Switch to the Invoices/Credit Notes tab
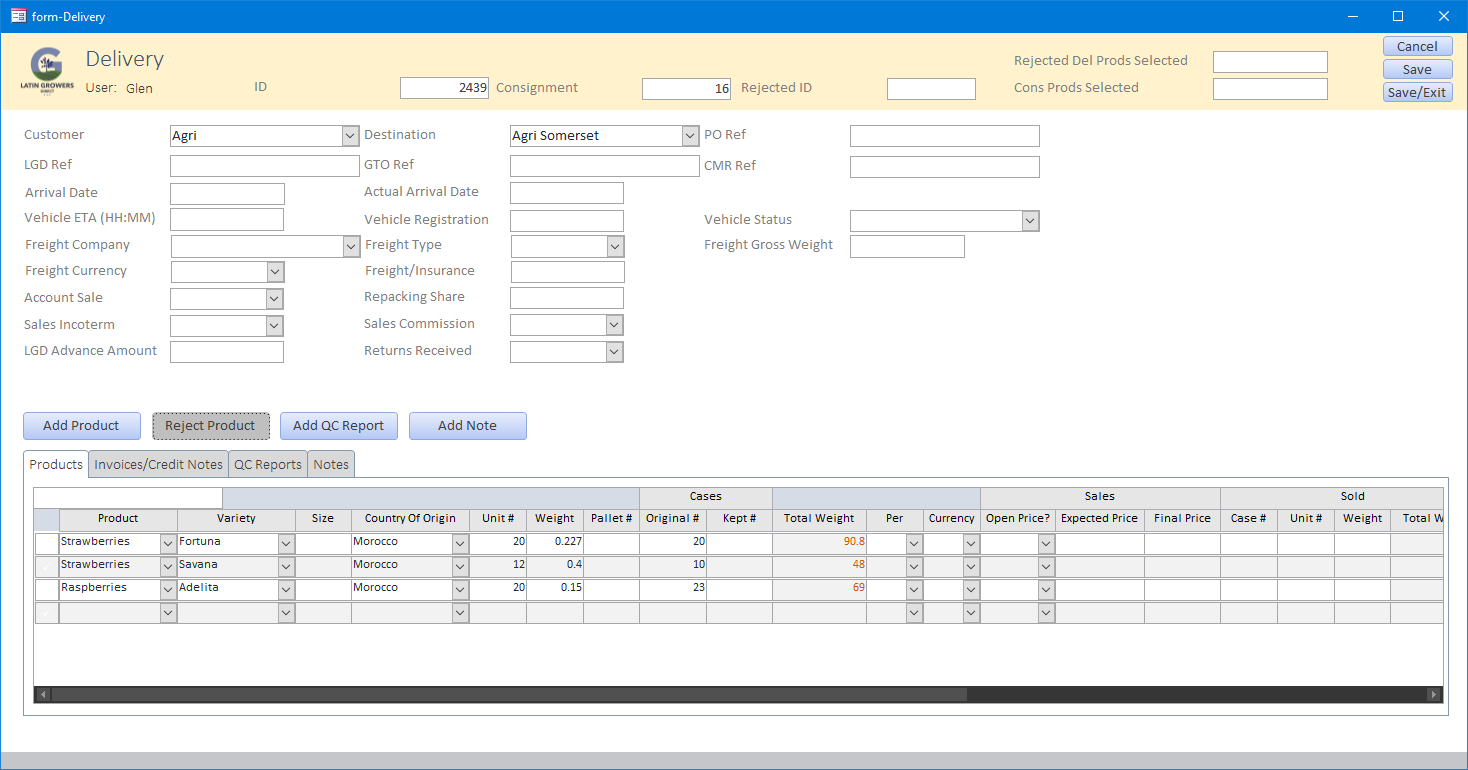The width and height of the screenshot is (1468, 770). [x=158, y=464]
